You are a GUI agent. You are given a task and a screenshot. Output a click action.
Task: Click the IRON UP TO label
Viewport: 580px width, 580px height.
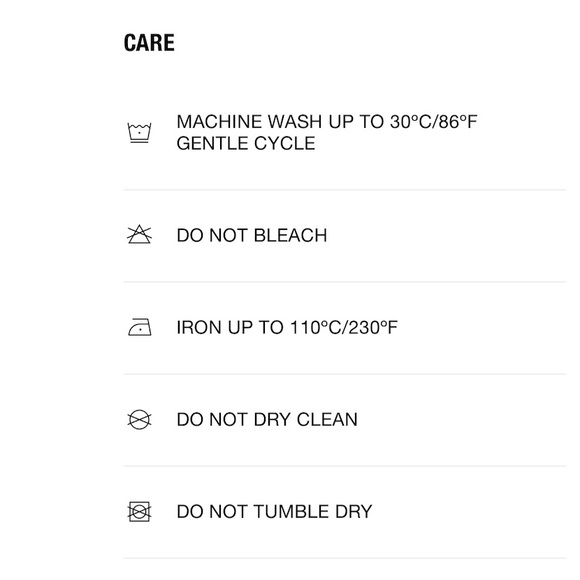click(x=287, y=327)
